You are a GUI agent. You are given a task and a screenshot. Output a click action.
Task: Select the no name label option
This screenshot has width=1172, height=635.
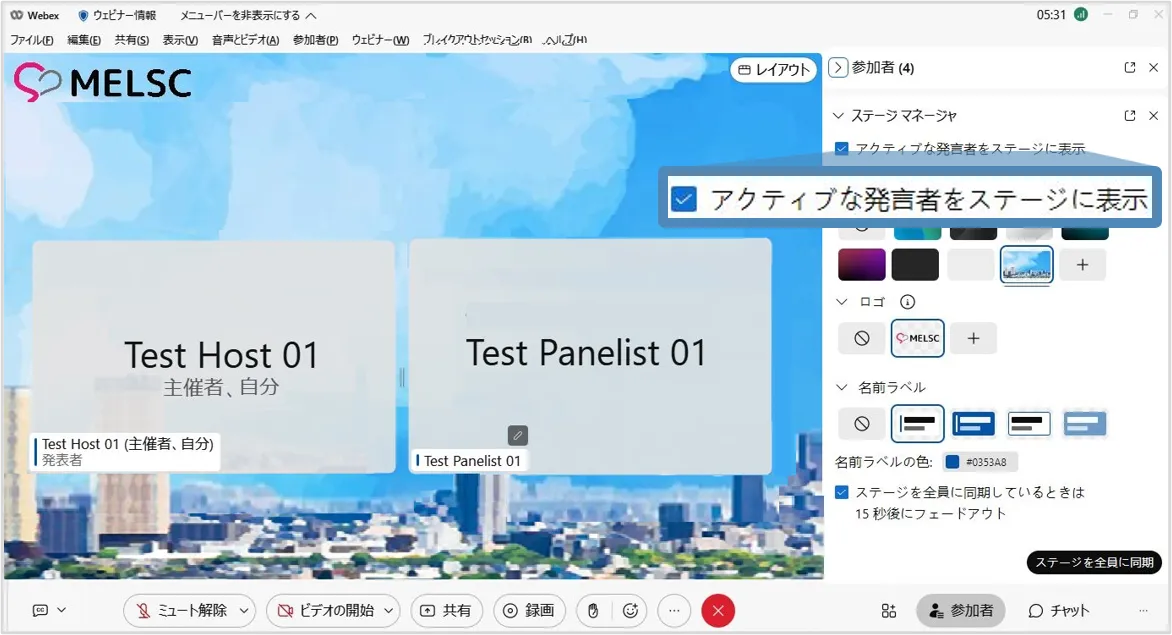tap(861, 423)
